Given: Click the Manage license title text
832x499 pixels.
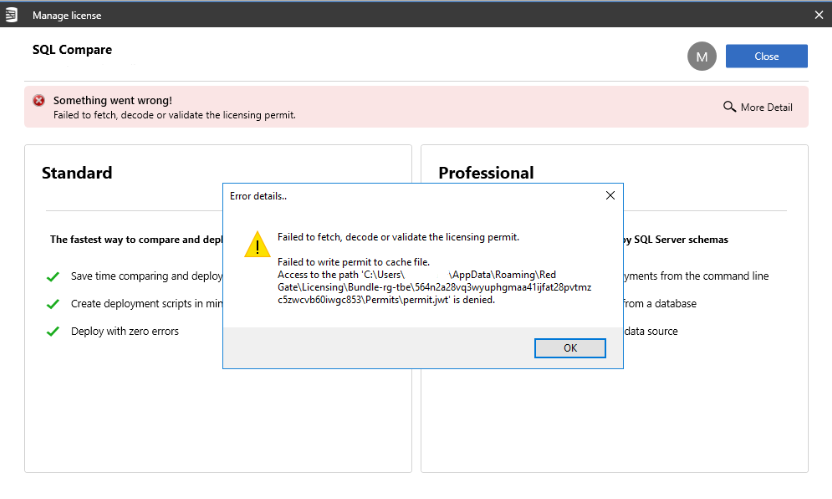Looking at the screenshot, I should [67, 15].
